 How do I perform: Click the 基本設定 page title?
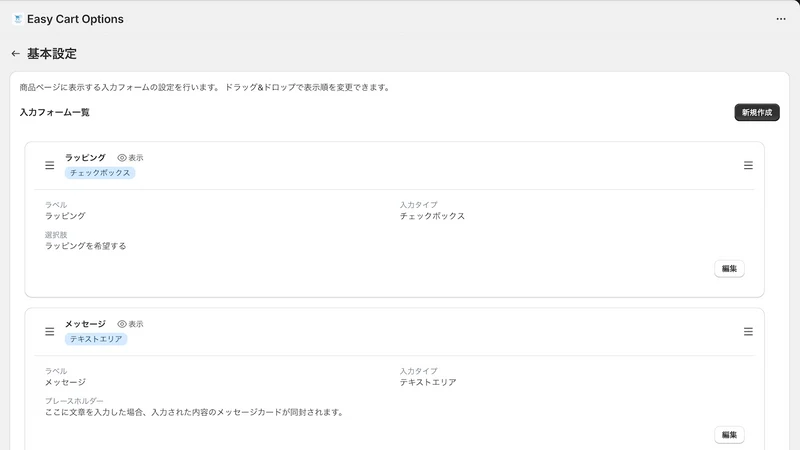[x=52, y=53]
